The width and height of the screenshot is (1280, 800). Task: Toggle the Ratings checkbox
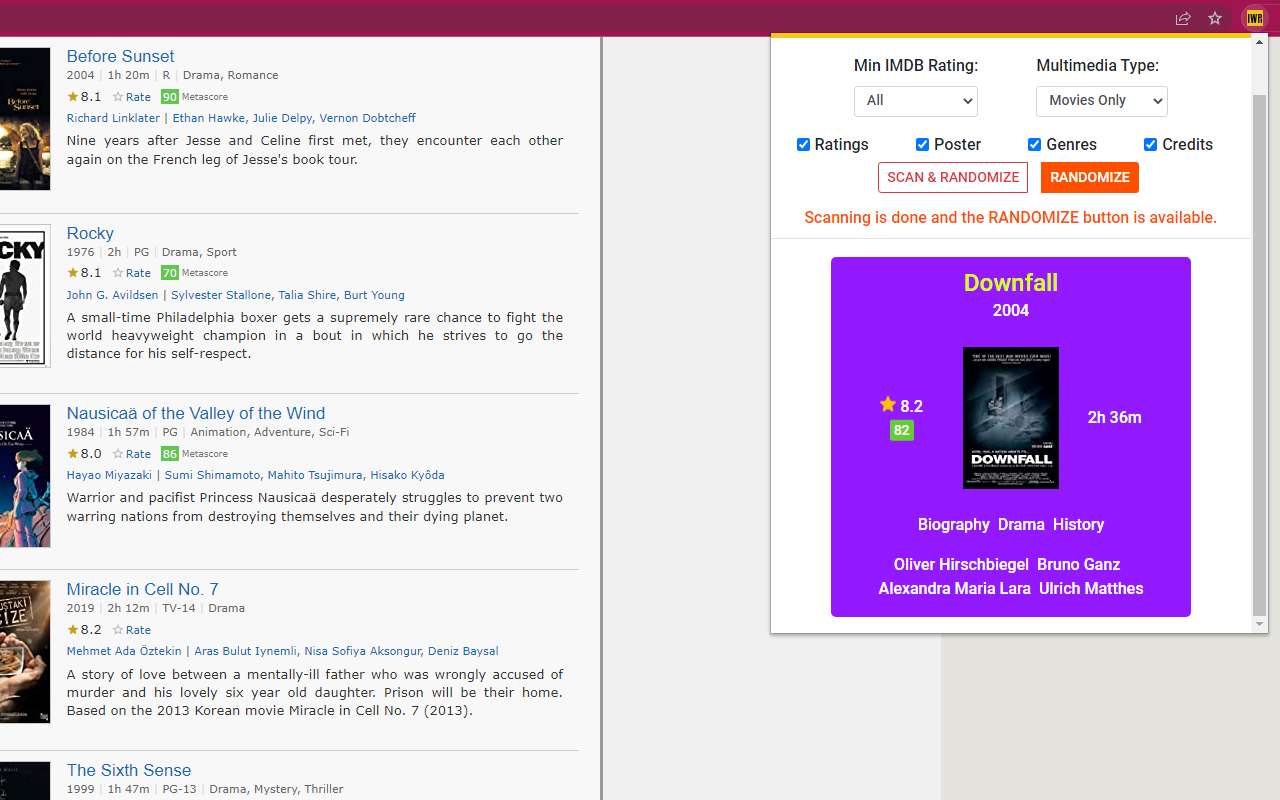coord(803,145)
